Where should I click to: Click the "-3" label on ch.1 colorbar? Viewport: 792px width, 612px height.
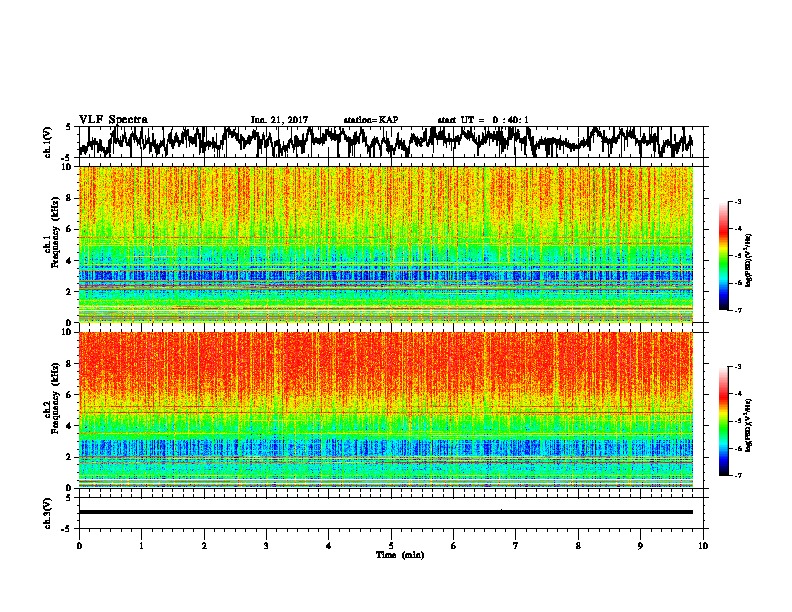[x=738, y=202]
